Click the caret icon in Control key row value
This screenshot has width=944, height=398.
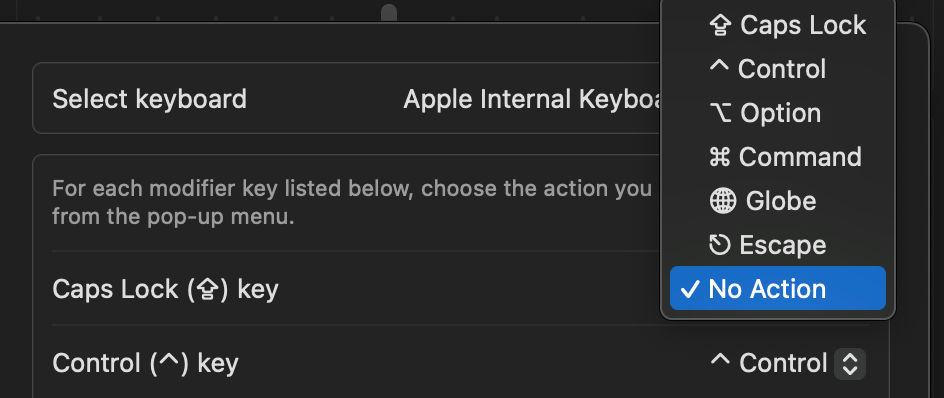pos(719,360)
